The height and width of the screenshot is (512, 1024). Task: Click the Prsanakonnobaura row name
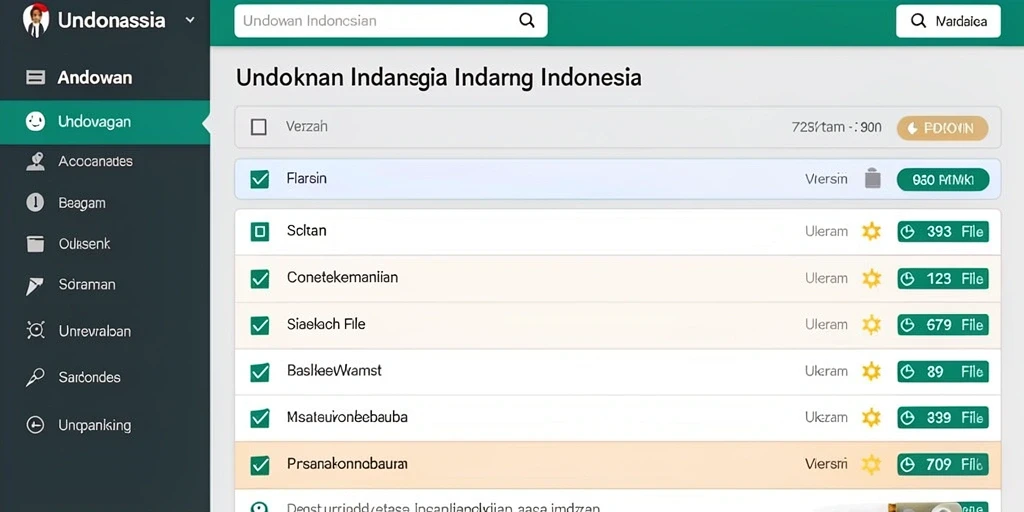click(347, 464)
